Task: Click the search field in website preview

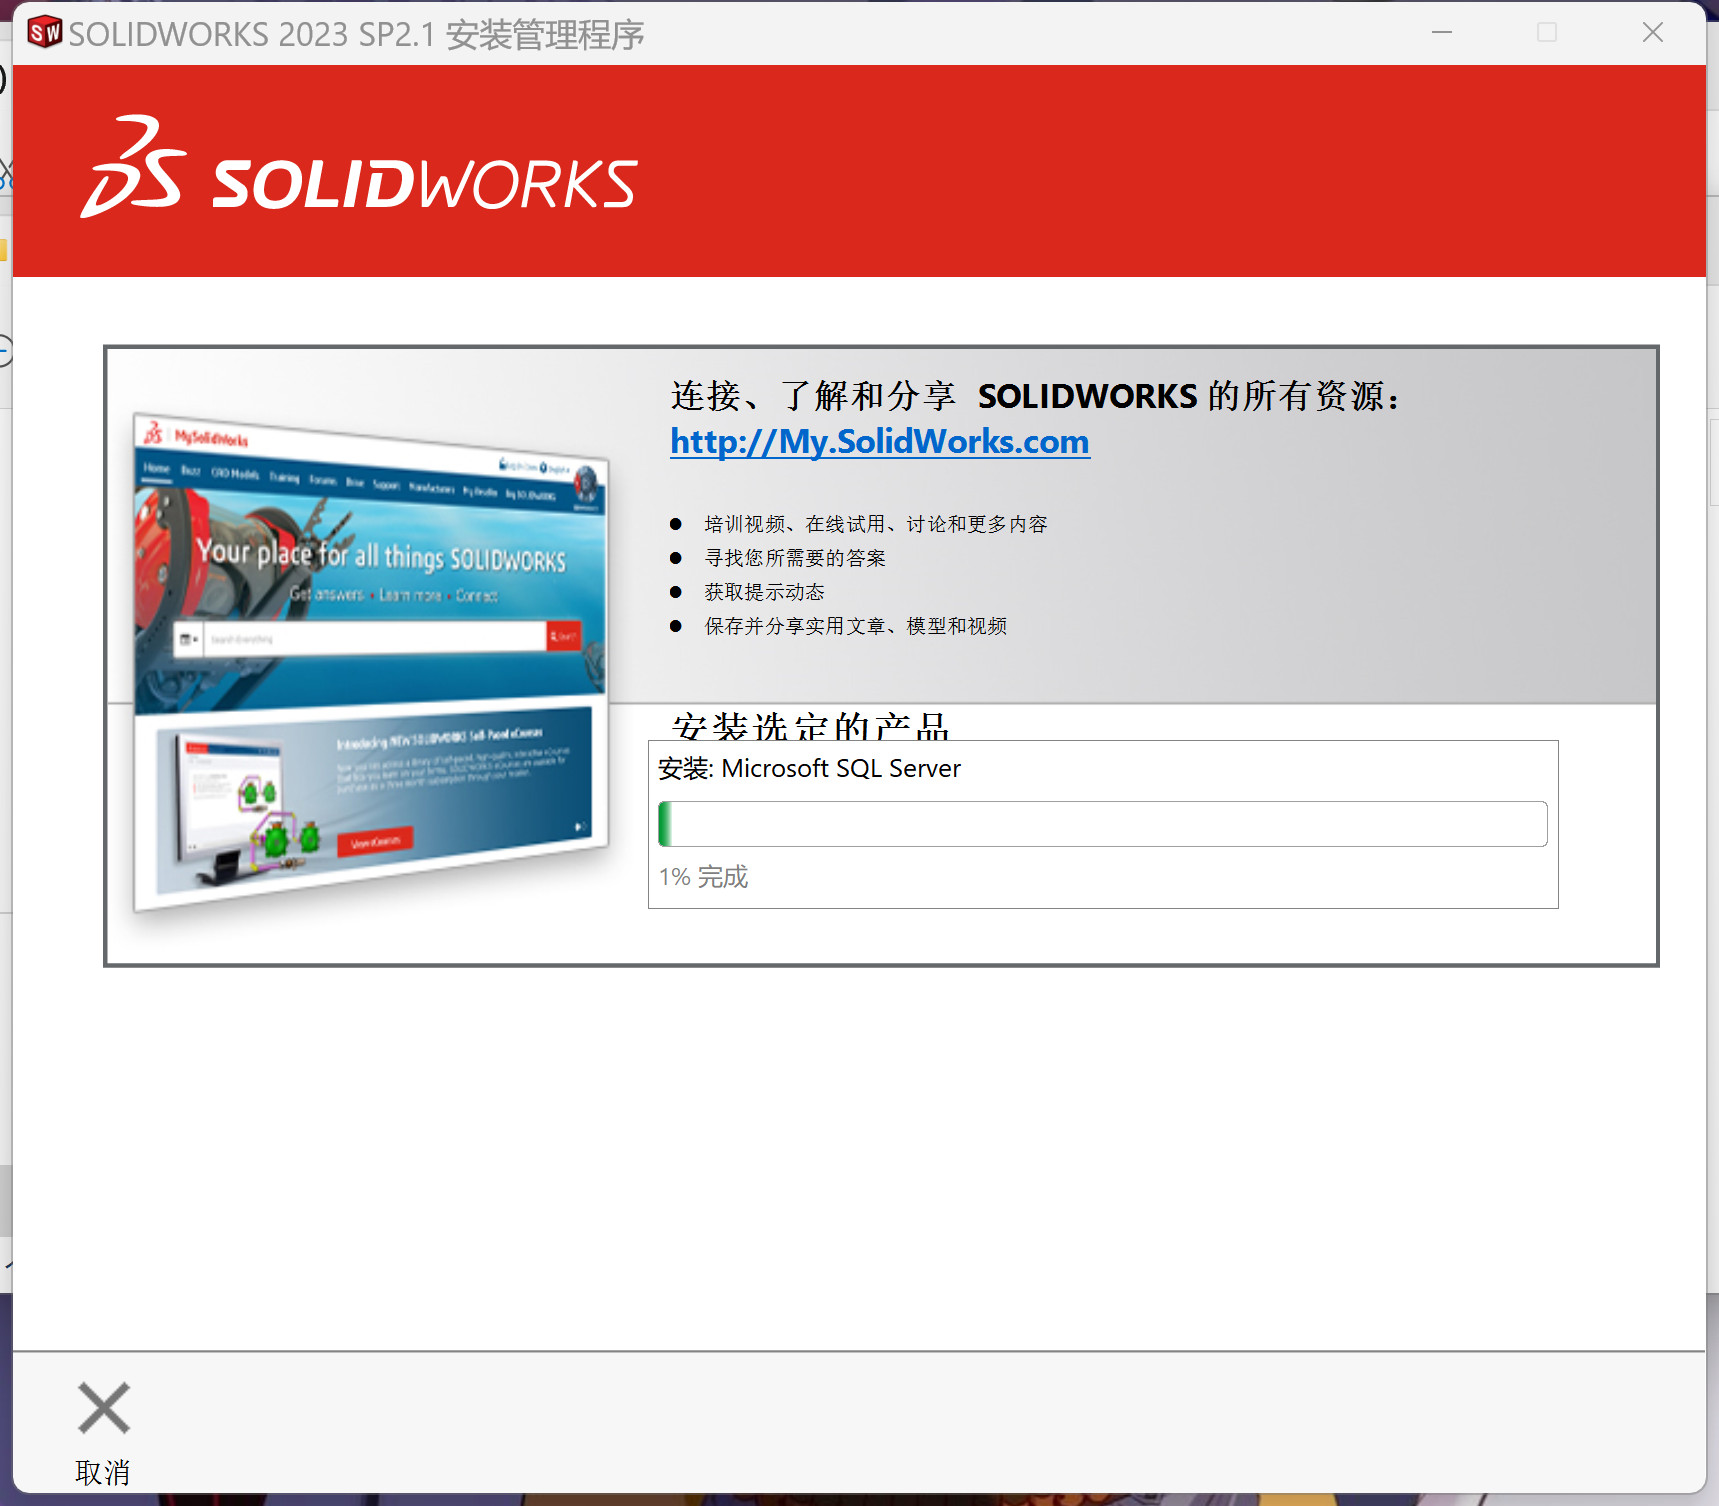Action: click(x=374, y=637)
